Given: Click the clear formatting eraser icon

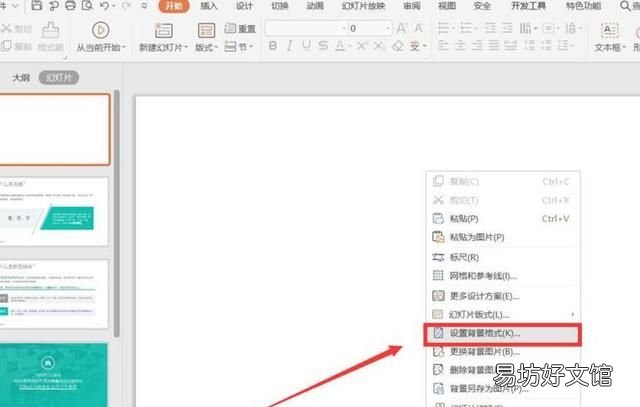Looking at the screenshot, I should tap(398, 46).
